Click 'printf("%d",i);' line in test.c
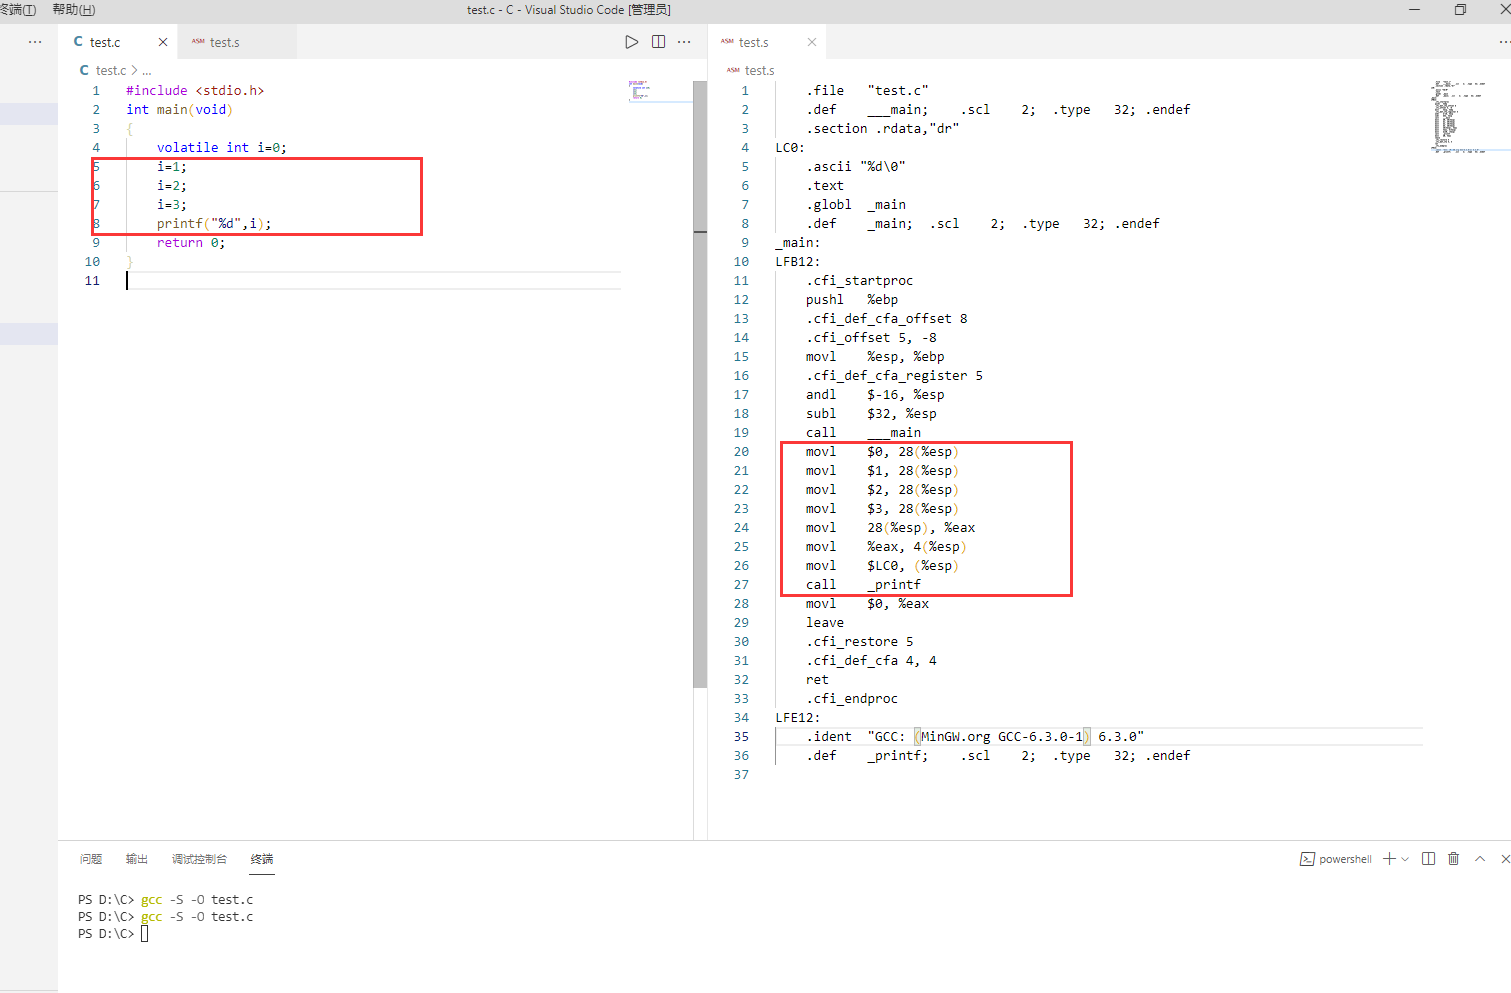1511x993 pixels. coord(214,223)
